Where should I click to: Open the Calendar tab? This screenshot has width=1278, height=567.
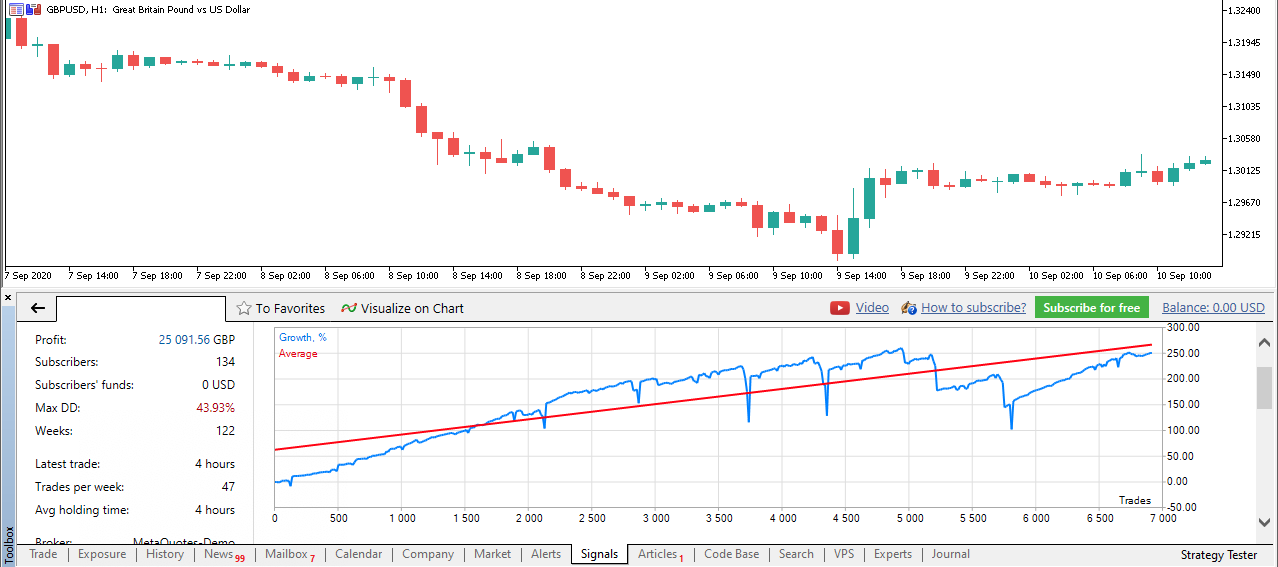[x=358, y=554]
